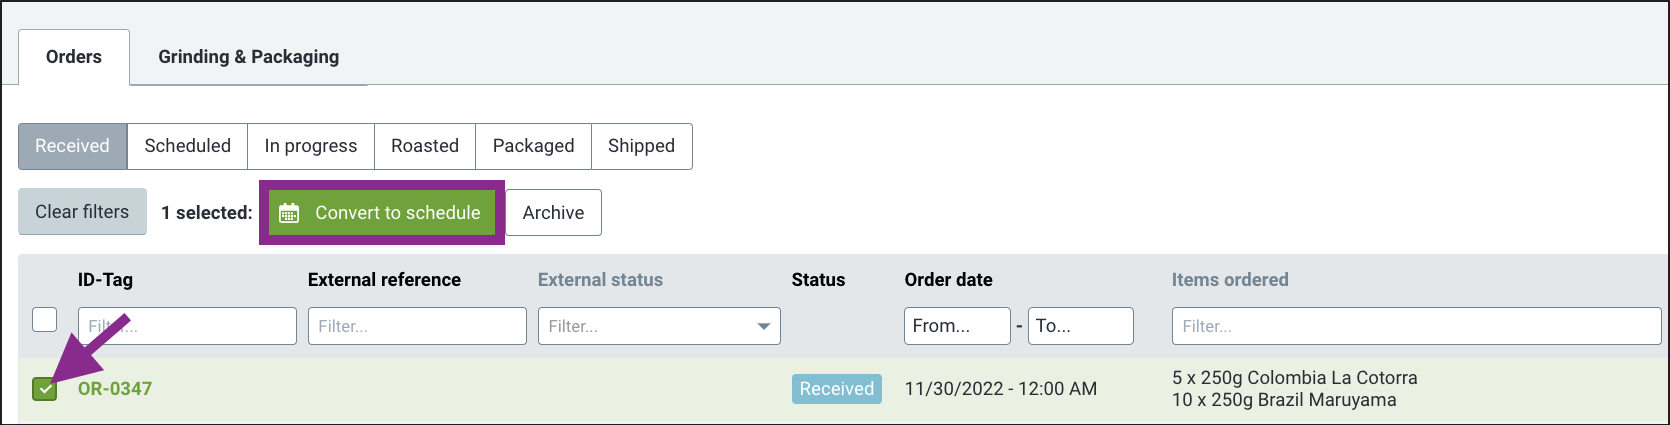
Task: Uncheck the OR-0347 order checkbox
Action: pyautogui.click(x=45, y=389)
